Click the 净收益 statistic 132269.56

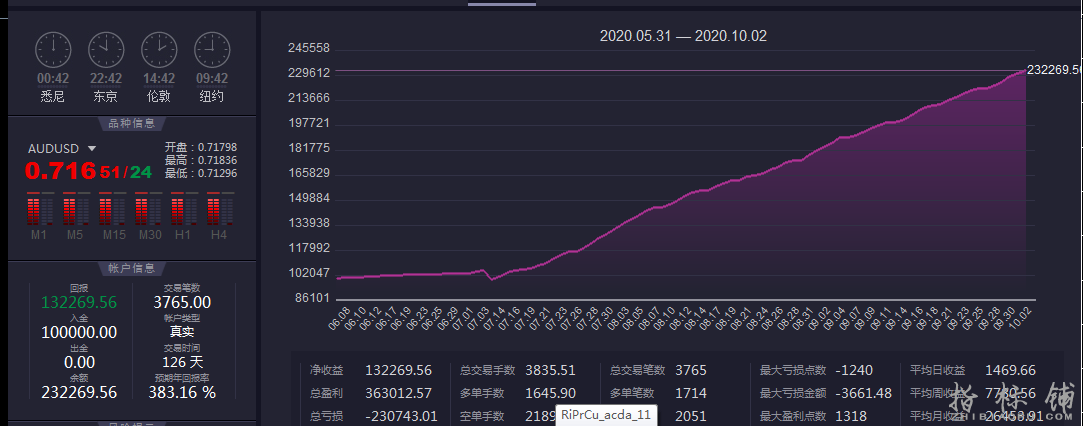pyautogui.click(x=399, y=371)
